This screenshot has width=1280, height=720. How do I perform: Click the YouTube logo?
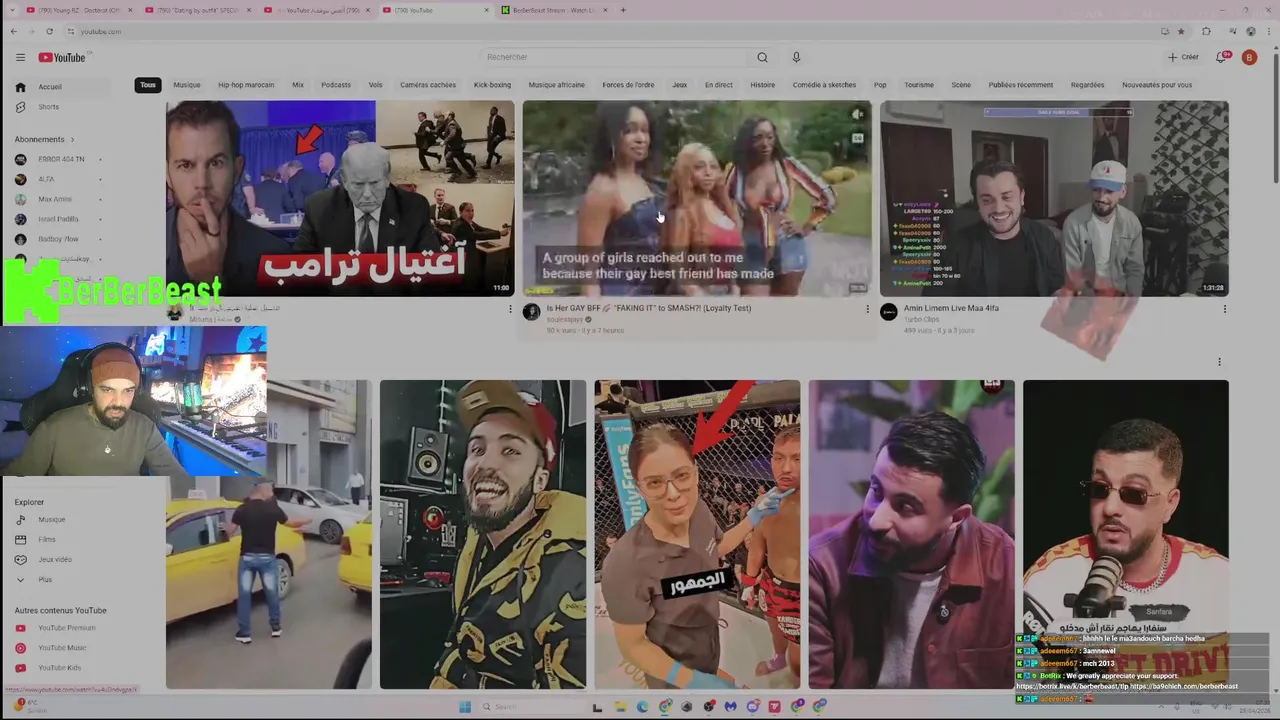coord(62,57)
